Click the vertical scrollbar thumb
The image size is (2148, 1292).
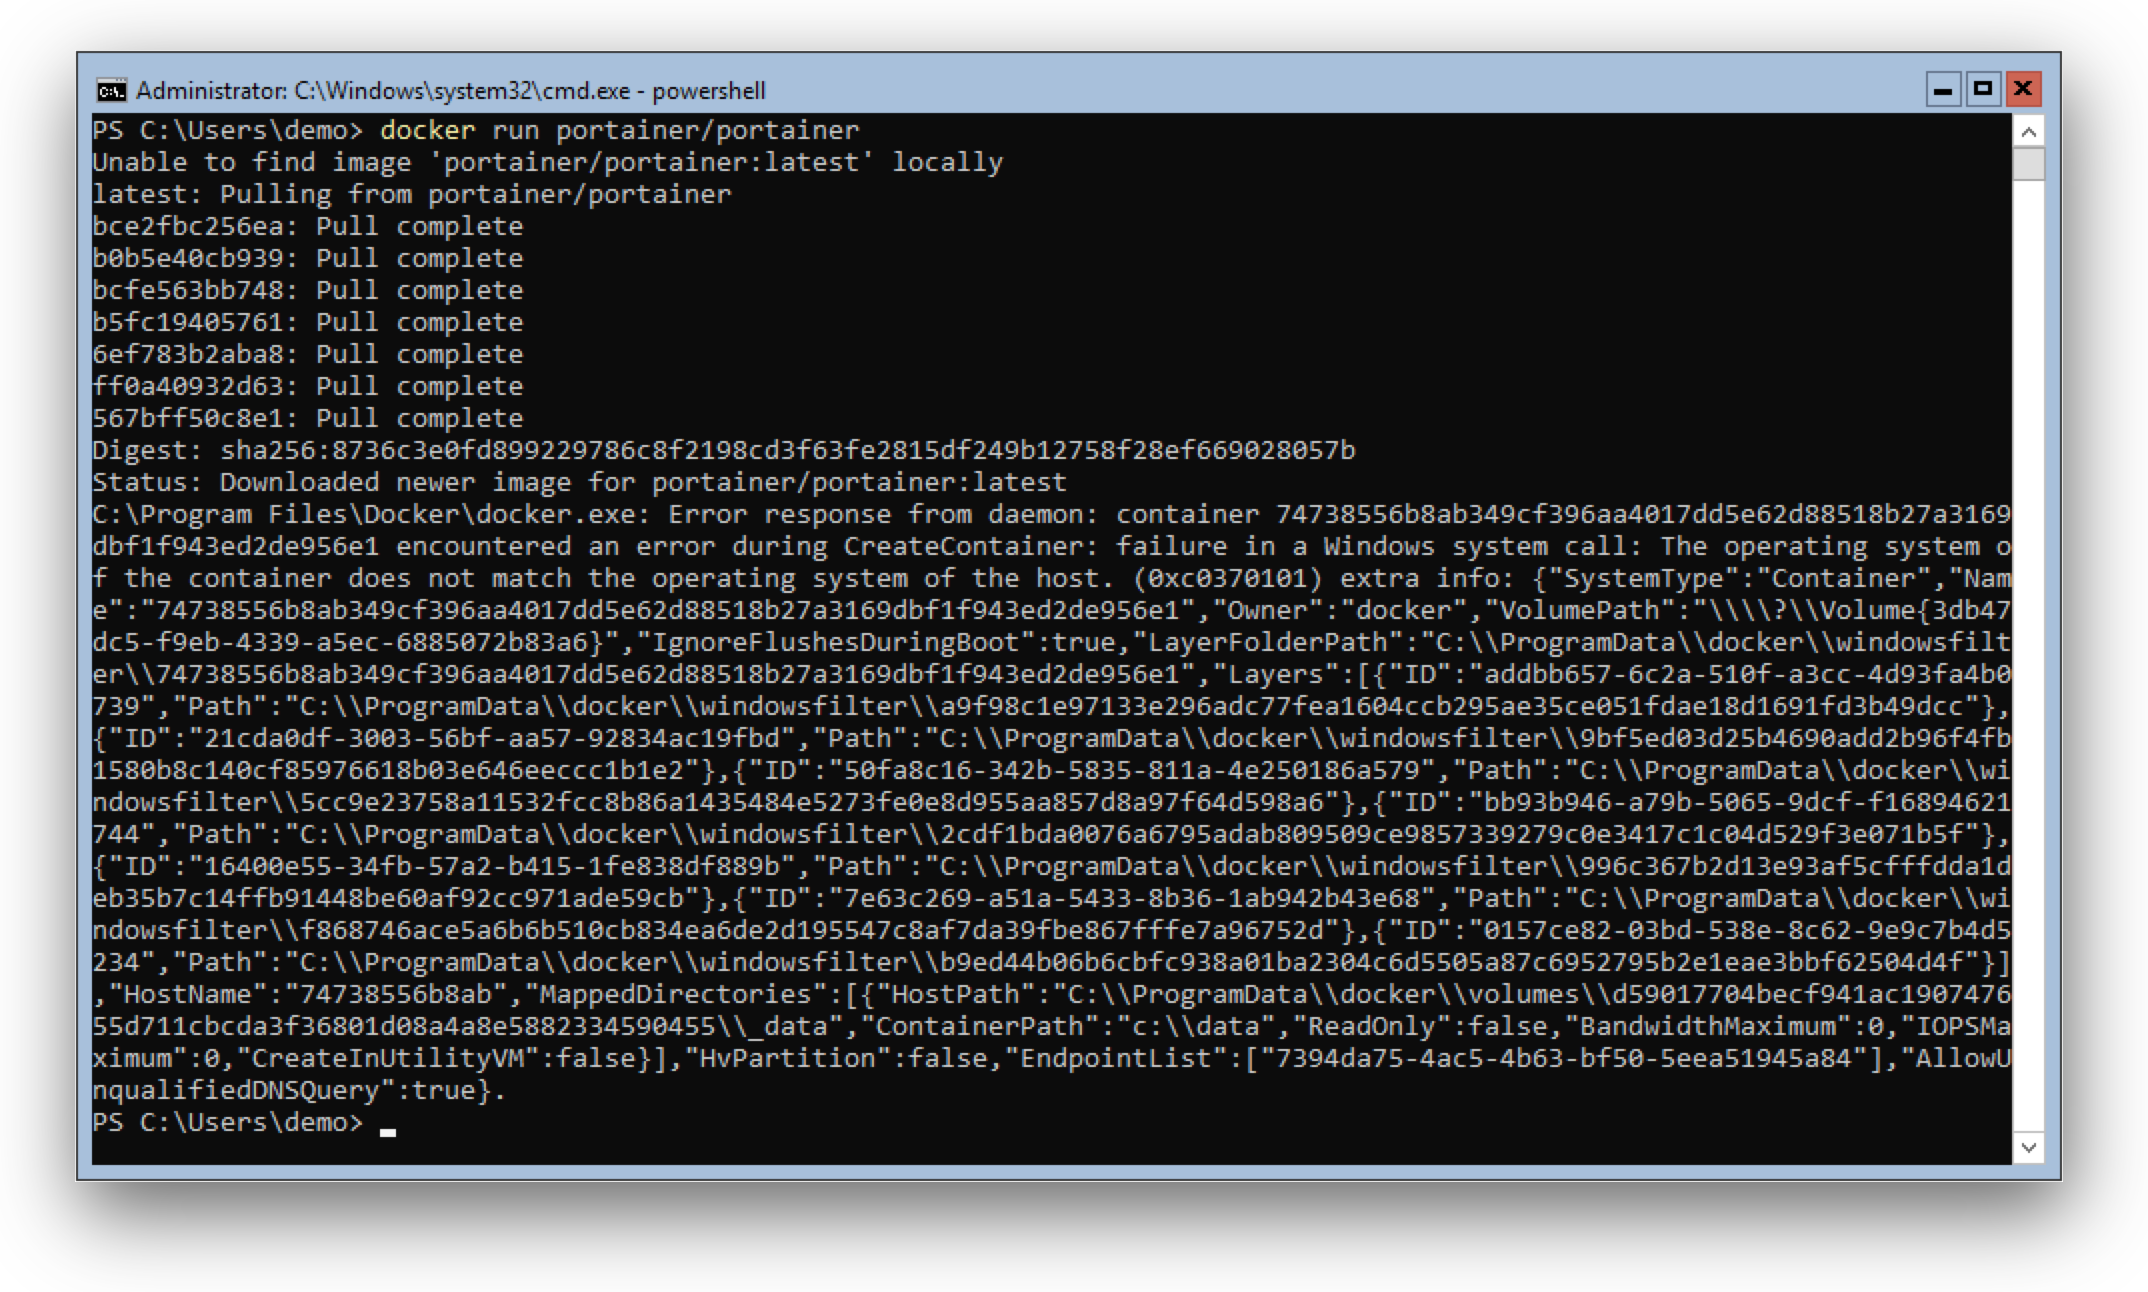coord(2028,163)
